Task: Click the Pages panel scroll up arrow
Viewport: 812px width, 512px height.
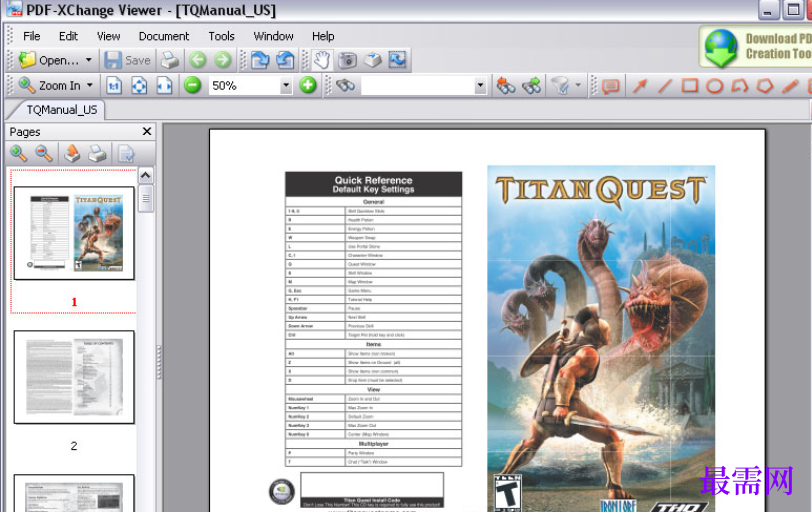Action: [x=146, y=175]
